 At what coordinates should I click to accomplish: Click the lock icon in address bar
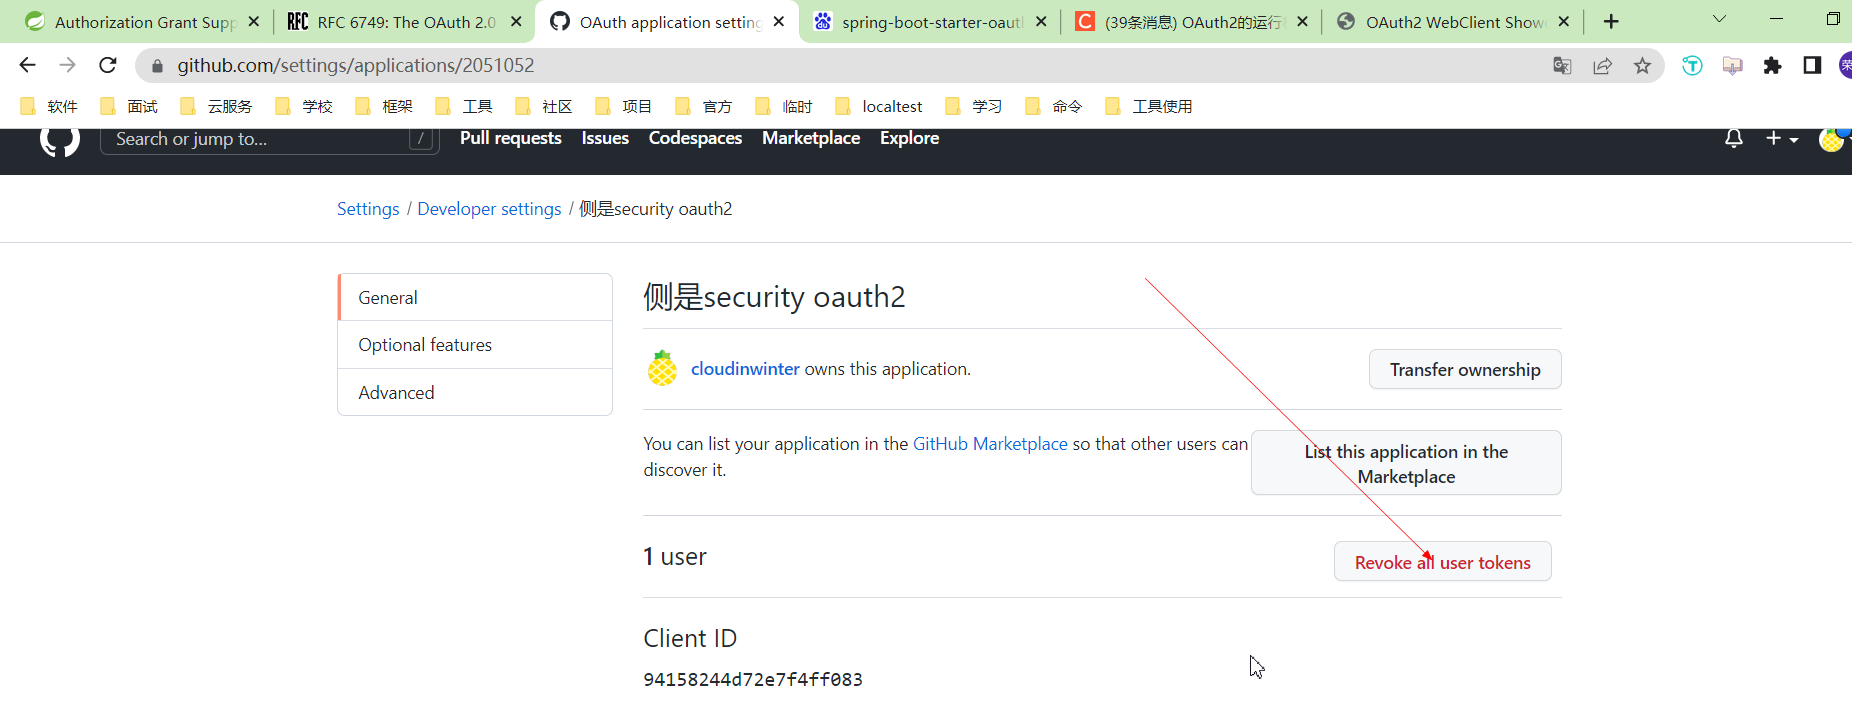[157, 66]
